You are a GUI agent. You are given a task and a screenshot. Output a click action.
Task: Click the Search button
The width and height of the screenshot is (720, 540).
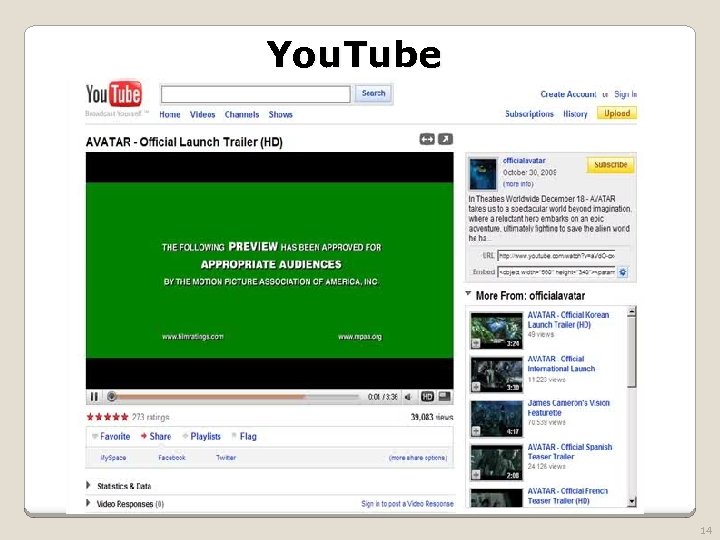coord(373,93)
